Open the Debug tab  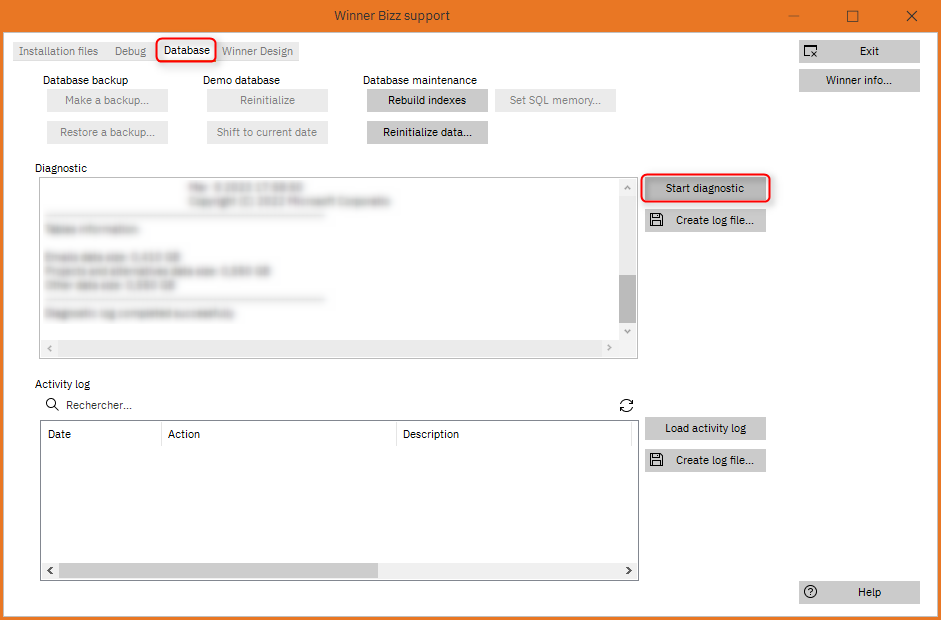[x=130, y=51]
